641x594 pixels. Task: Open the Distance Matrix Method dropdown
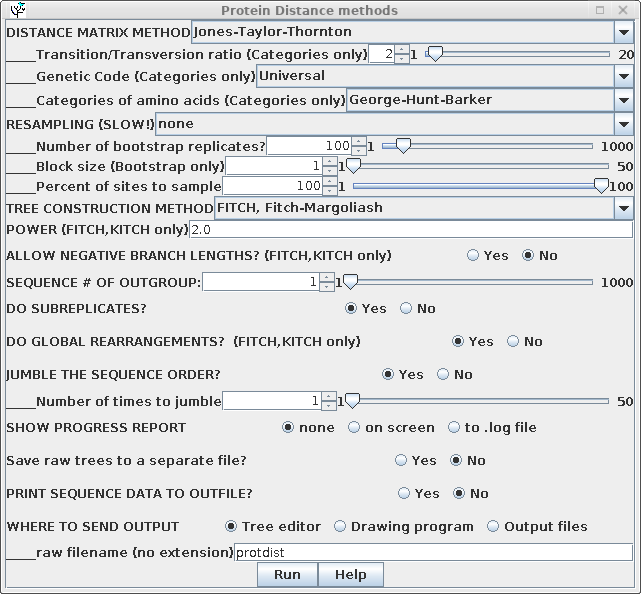[x=623, y=32]
